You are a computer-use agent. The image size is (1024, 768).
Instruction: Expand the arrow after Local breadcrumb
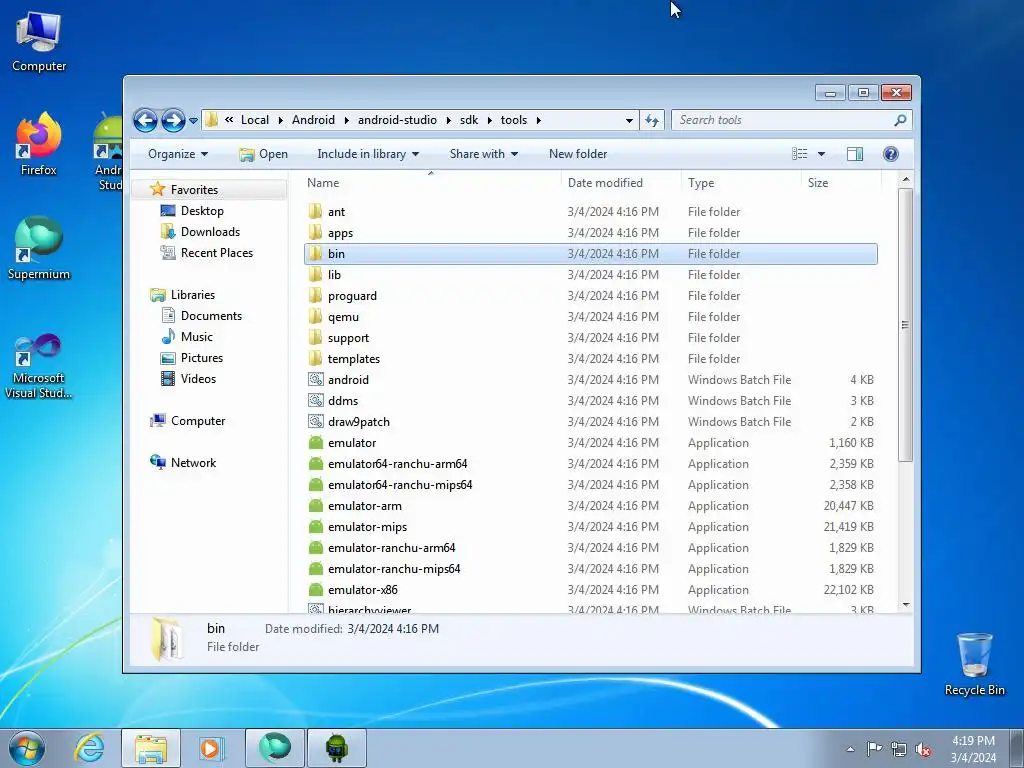point(280,120)
